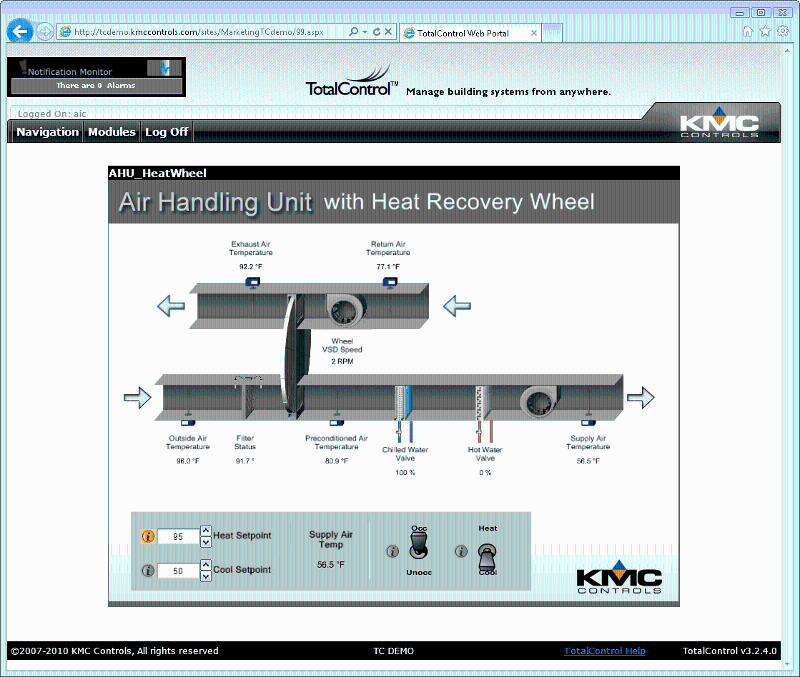Open the Modules menu
The width and height of the screenshot is (800, 677).
pyautogui.click(x=112, y=132)
